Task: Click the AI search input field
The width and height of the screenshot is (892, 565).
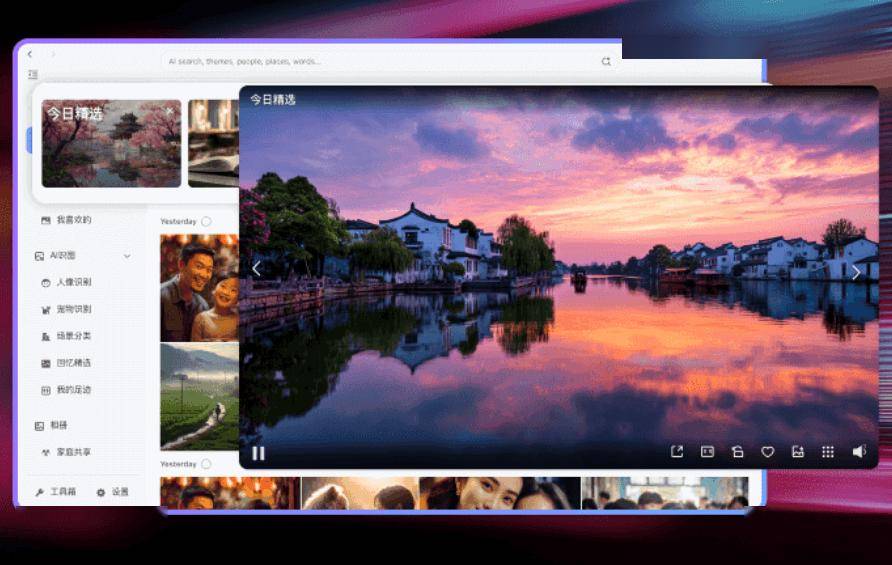Action: tap(380, 61)
